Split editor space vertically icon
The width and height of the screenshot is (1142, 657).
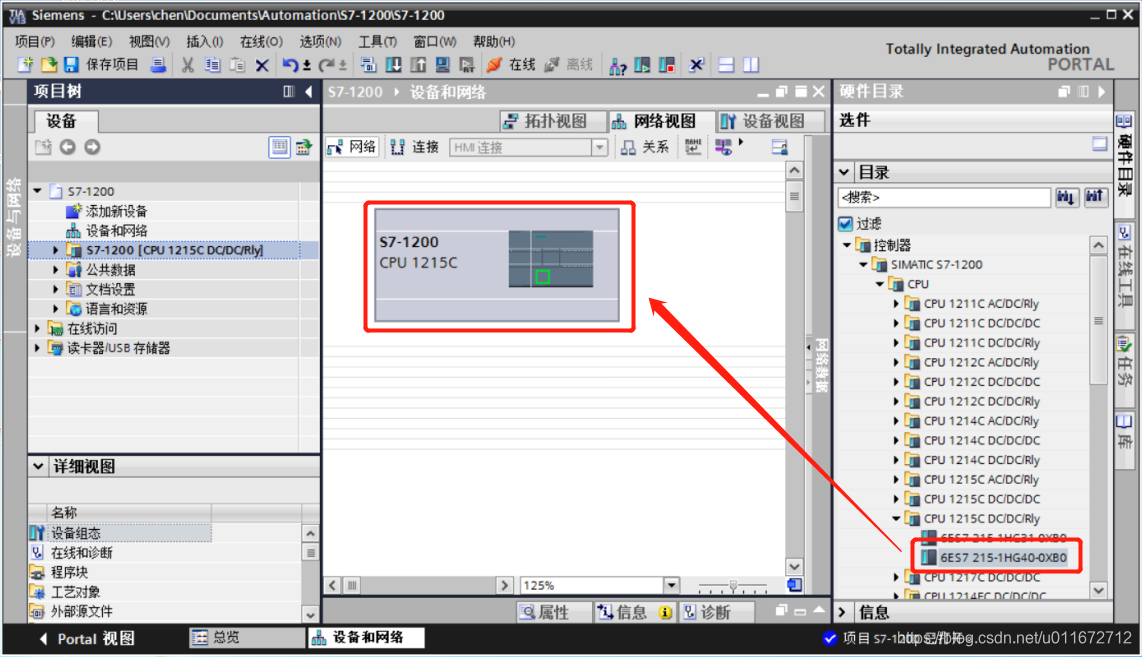751,65
